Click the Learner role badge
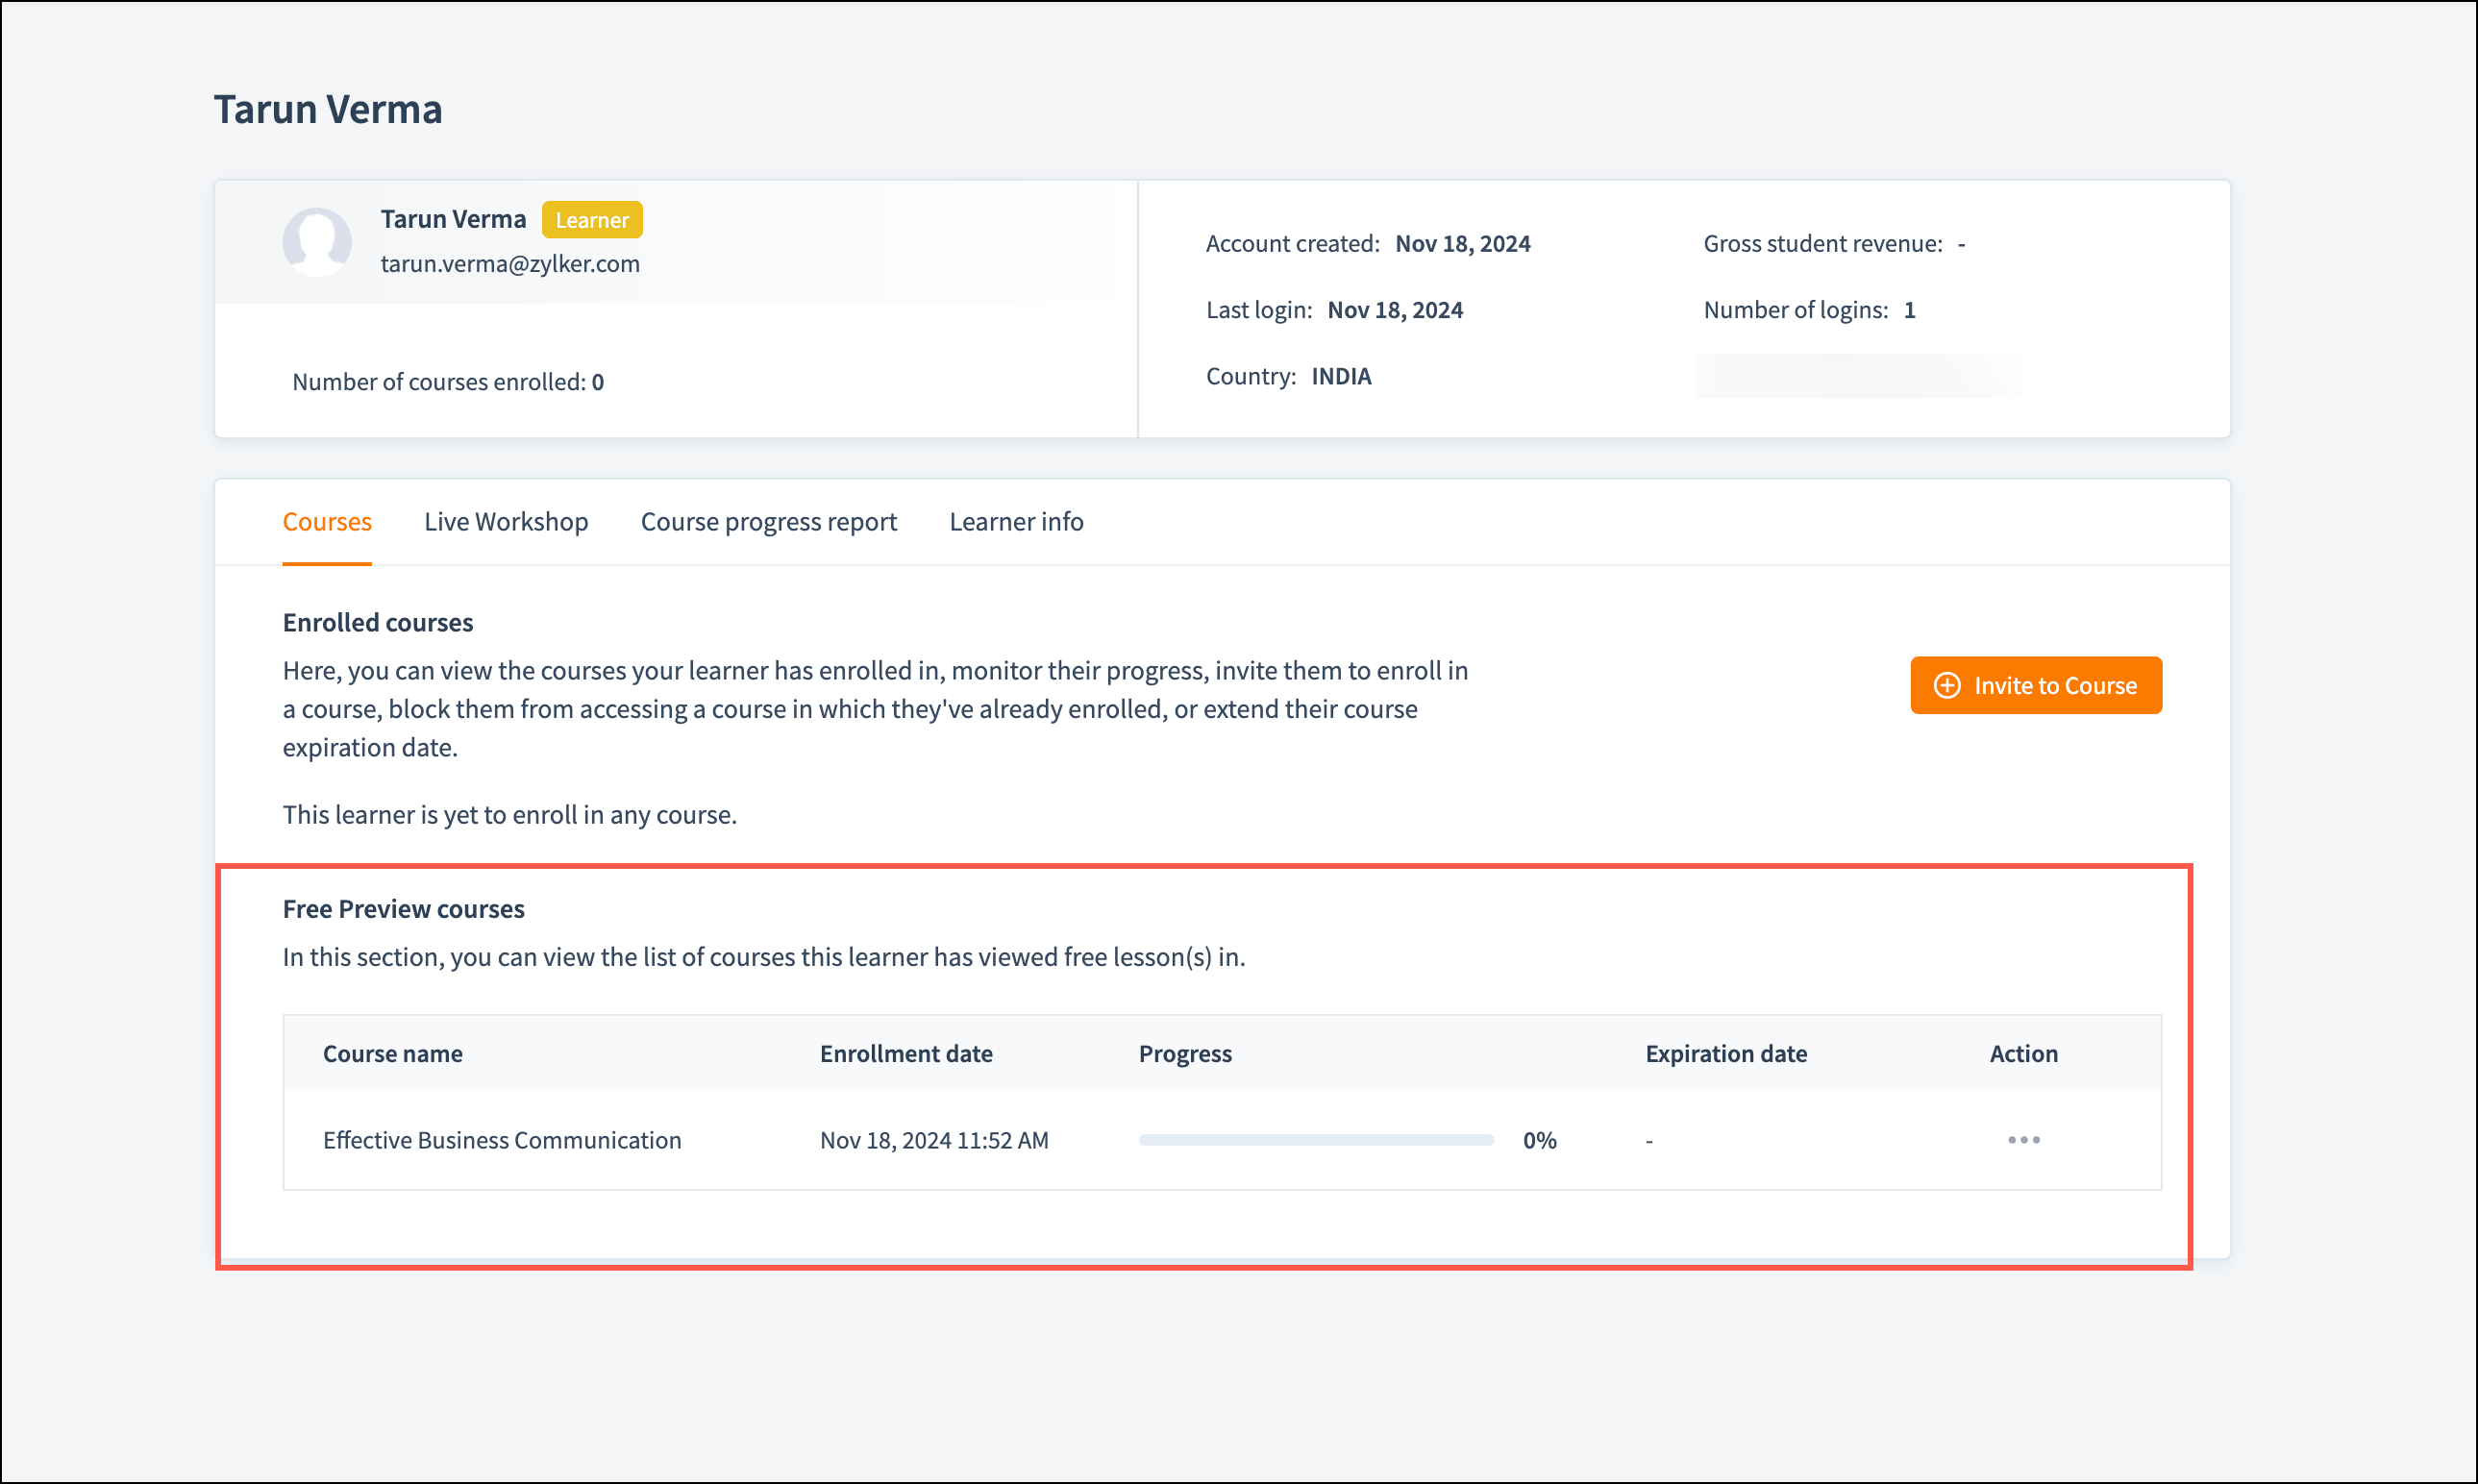Image resolution: width=2478 pixels, height=1484 pixels. pos(592,220)
